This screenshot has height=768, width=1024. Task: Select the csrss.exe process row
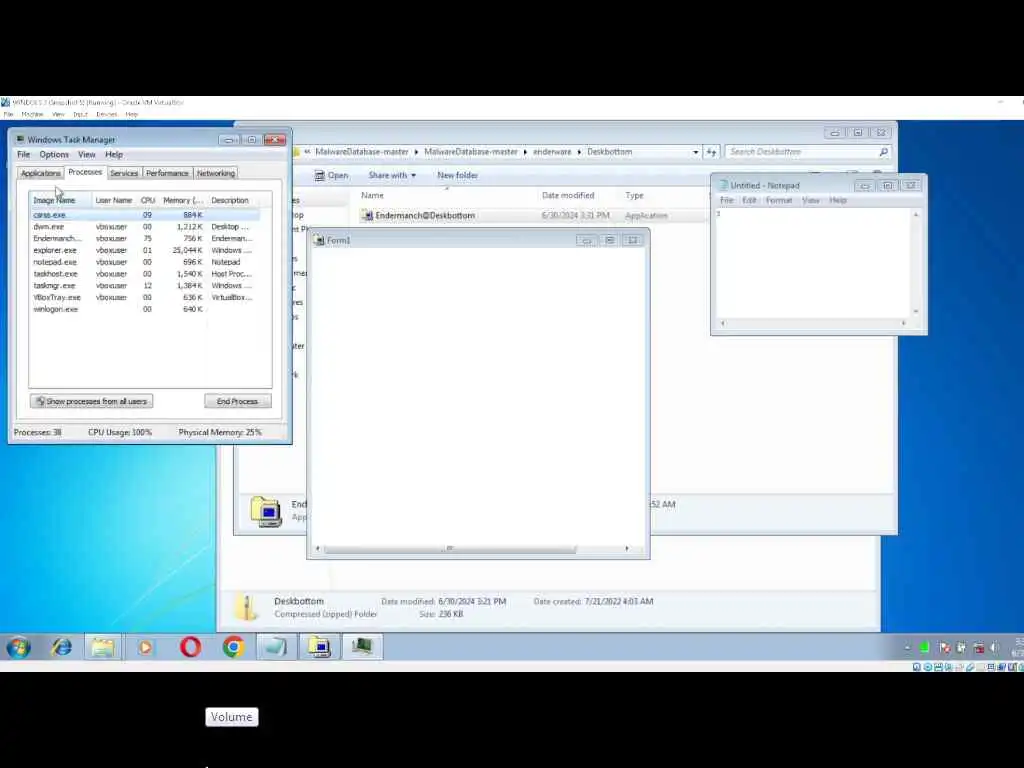(145, 215)
